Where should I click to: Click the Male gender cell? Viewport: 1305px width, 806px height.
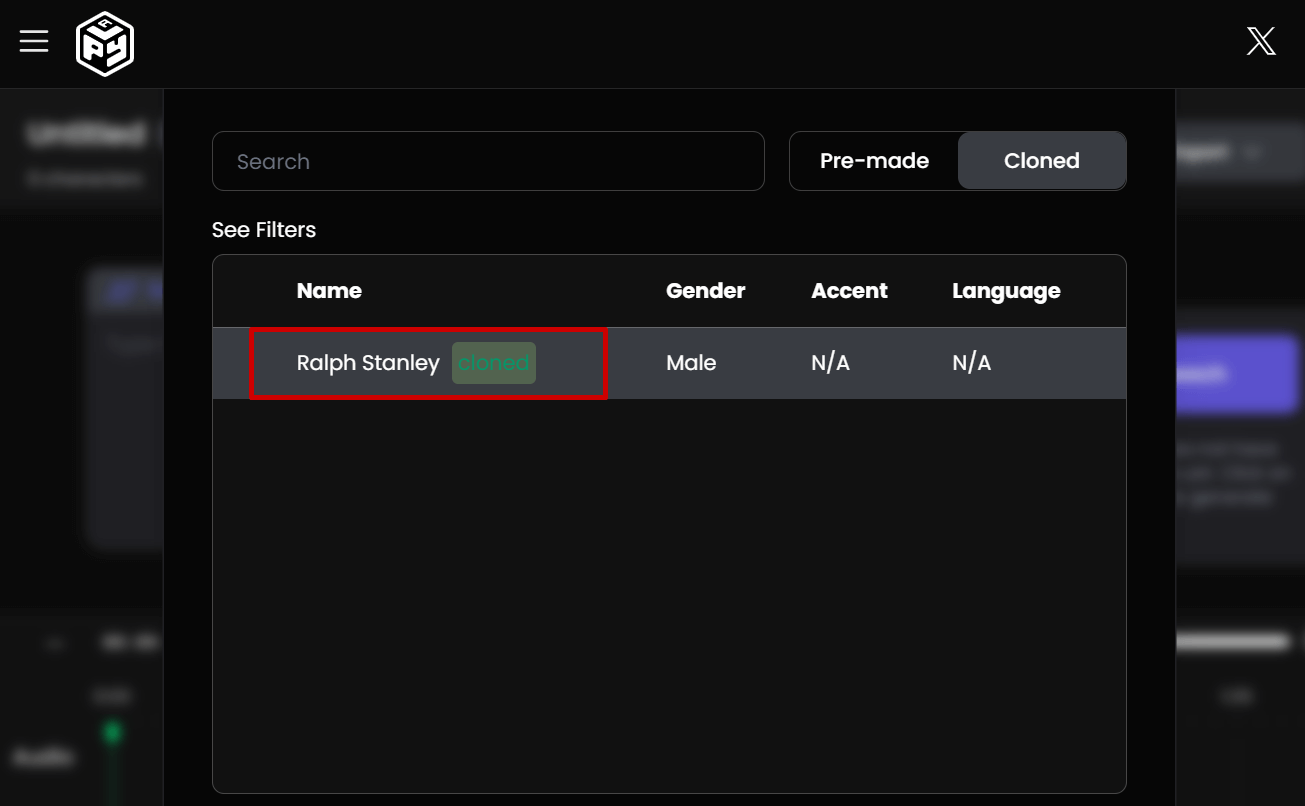point(691,363)
